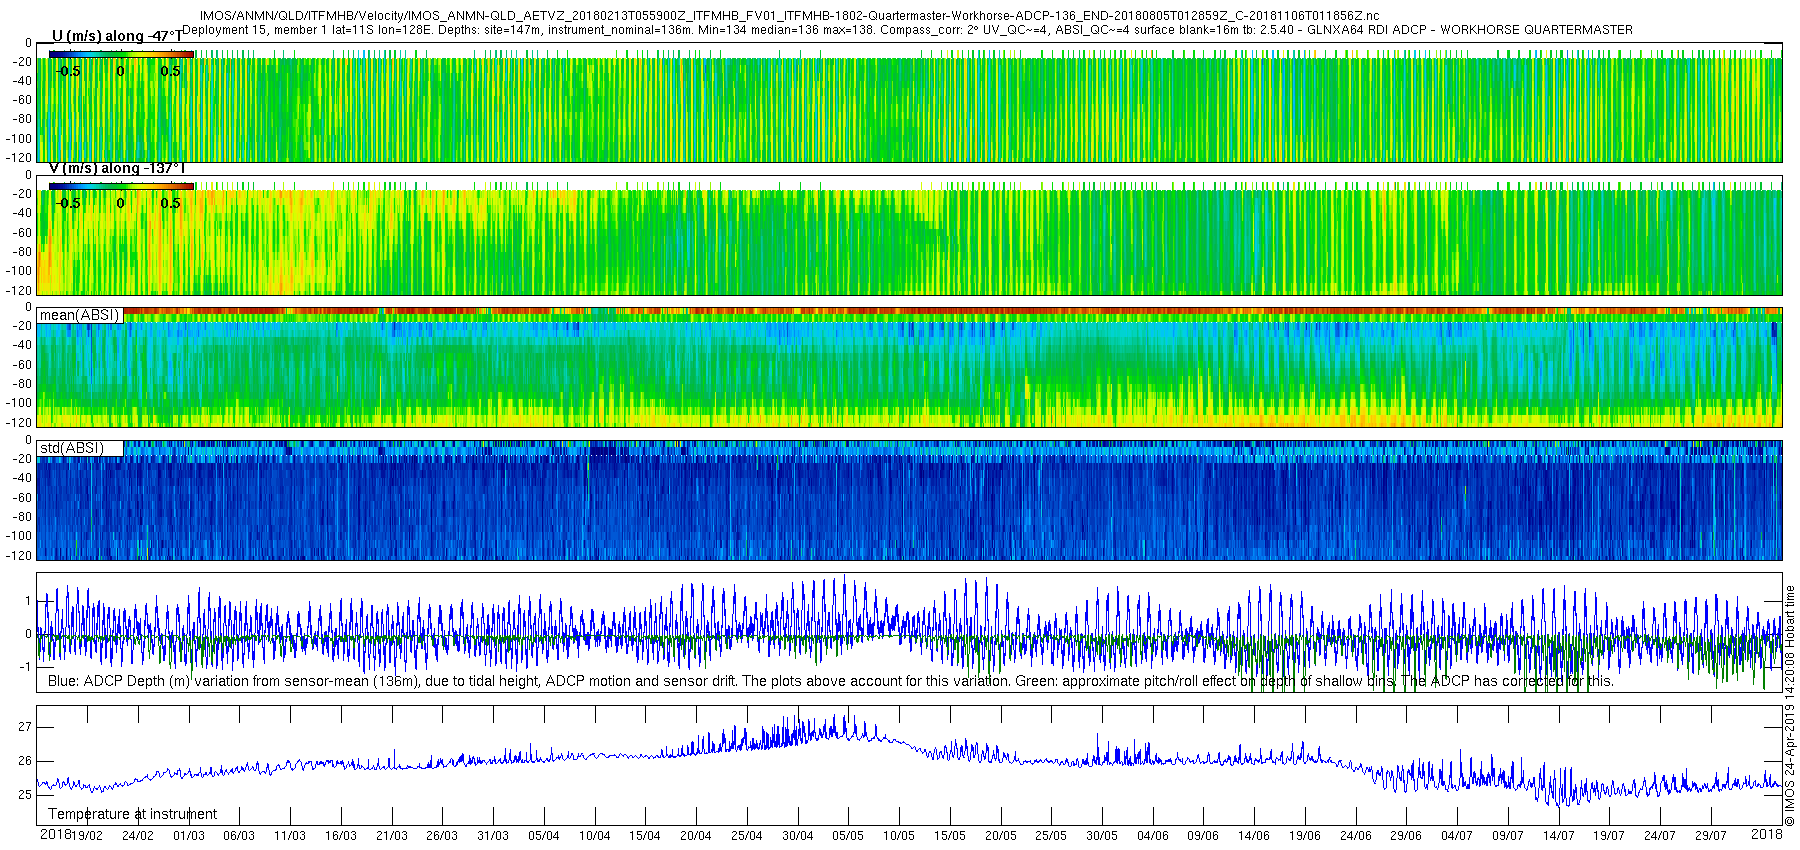Click the '2018' year label at left of time axis
1800x850 pixels.
click(x=55, y=834)
